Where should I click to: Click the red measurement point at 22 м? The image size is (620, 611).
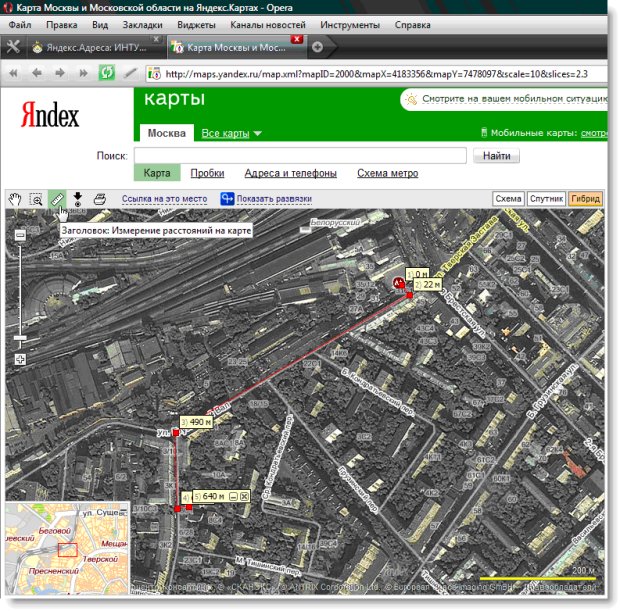(410, 295)
